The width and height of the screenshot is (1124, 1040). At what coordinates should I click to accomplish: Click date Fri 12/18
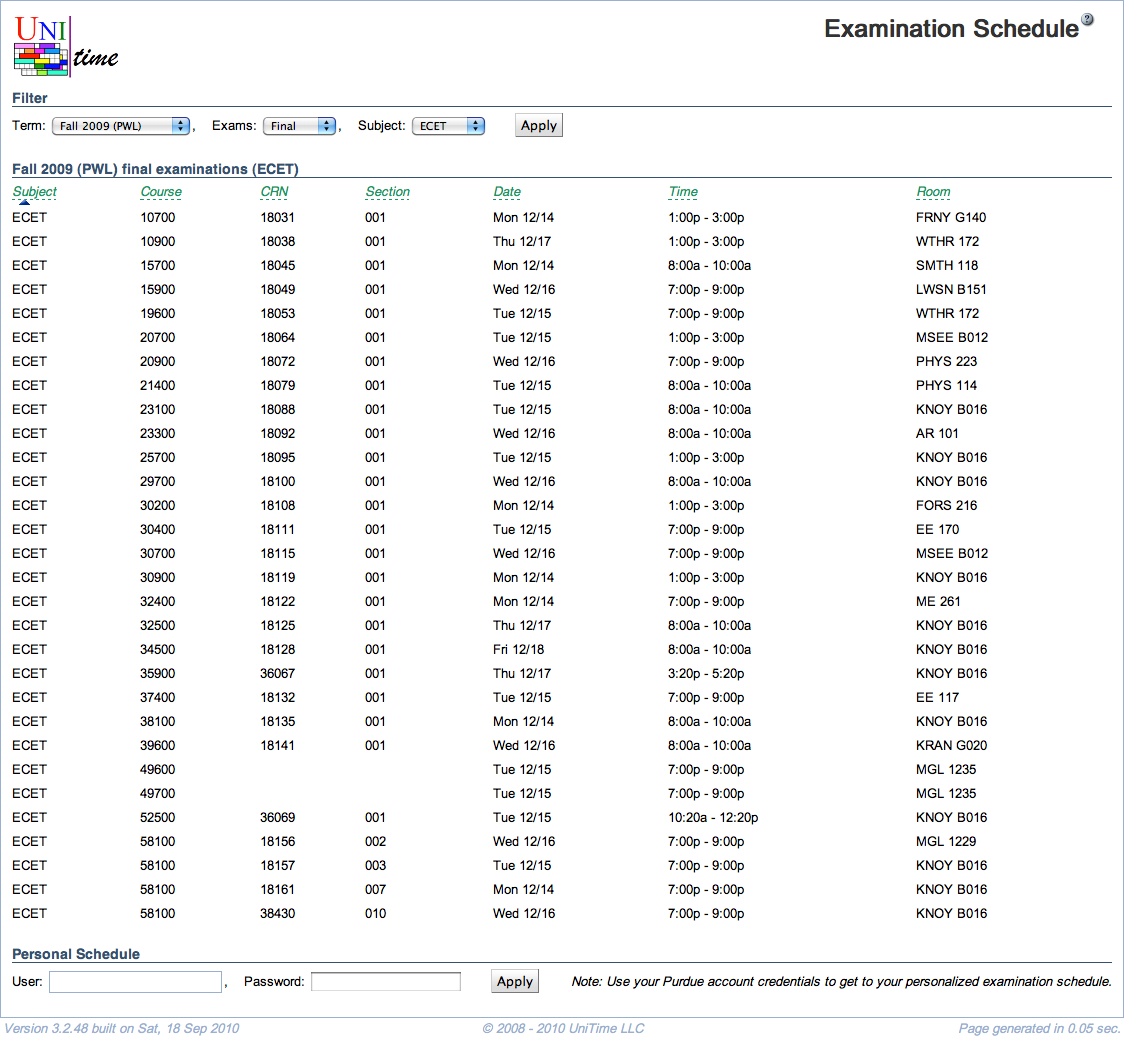pyautogui.click(x=518, y=649)
